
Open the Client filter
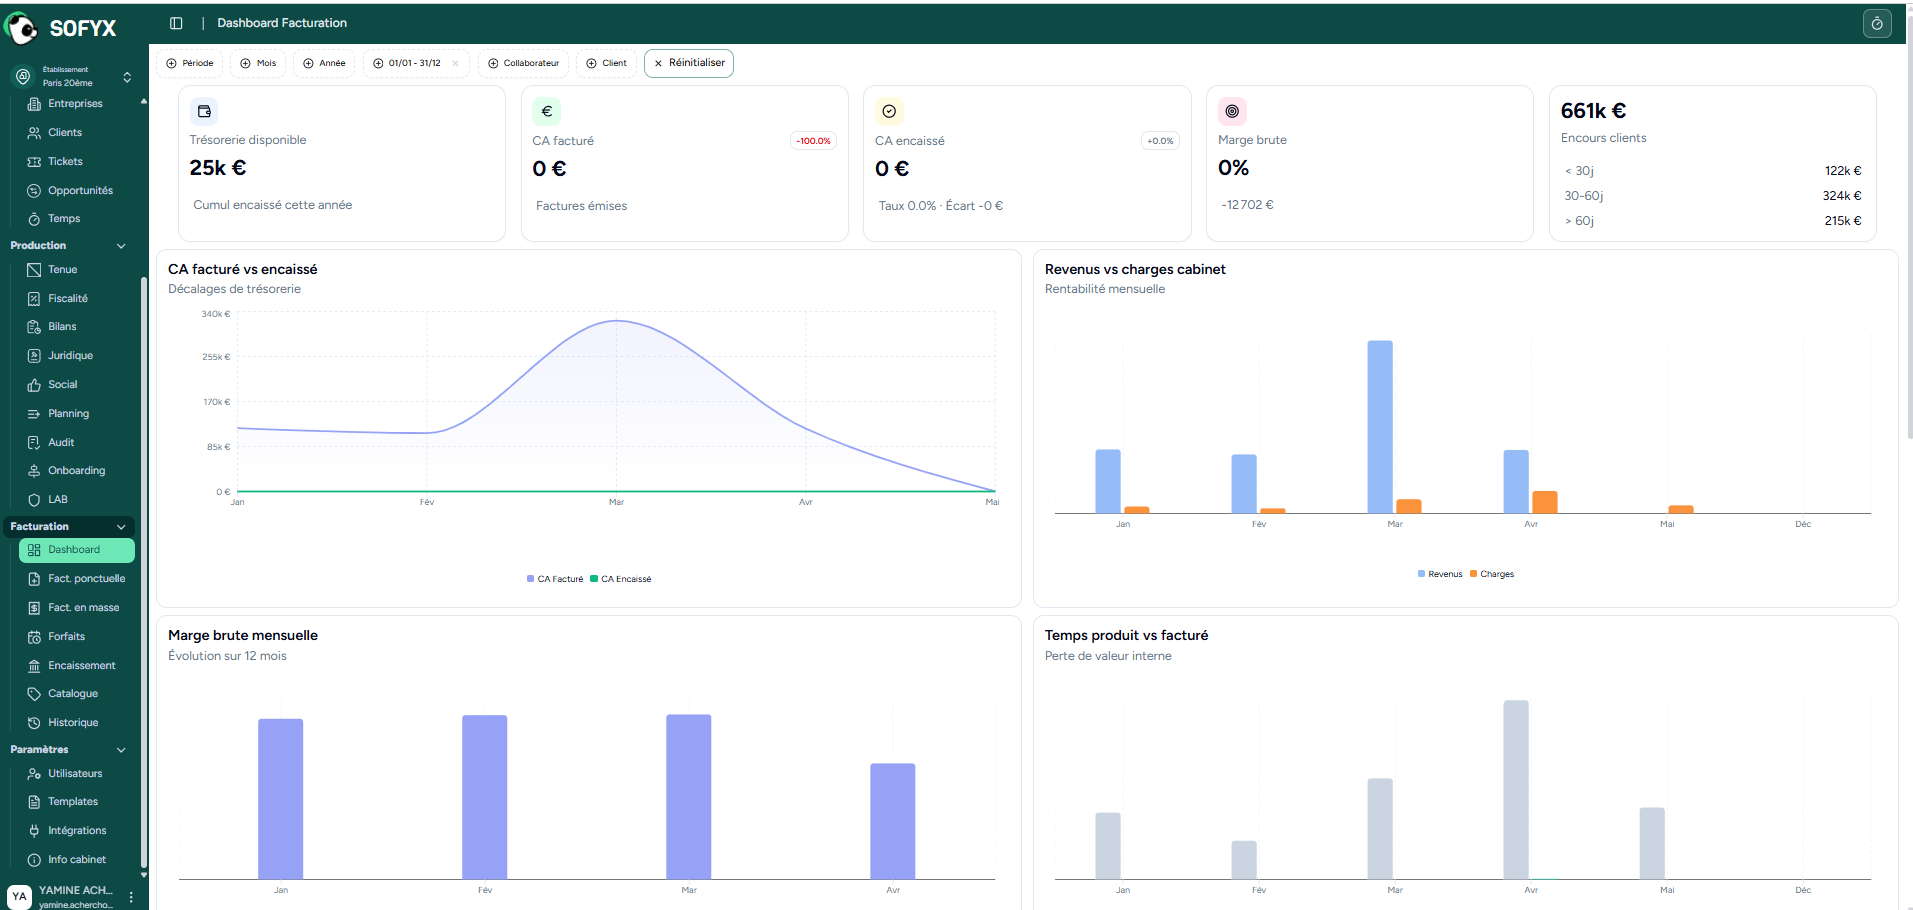[x=607, y=63]
